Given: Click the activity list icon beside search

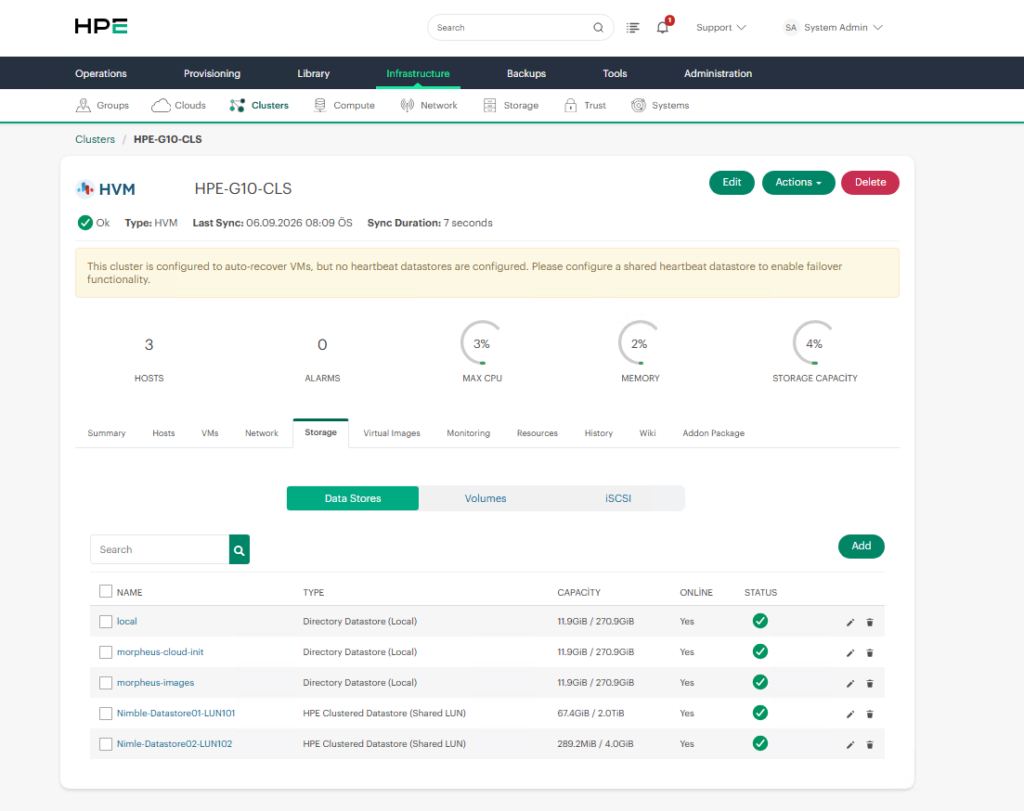Looking at the screenshot, I should point(633,27).
